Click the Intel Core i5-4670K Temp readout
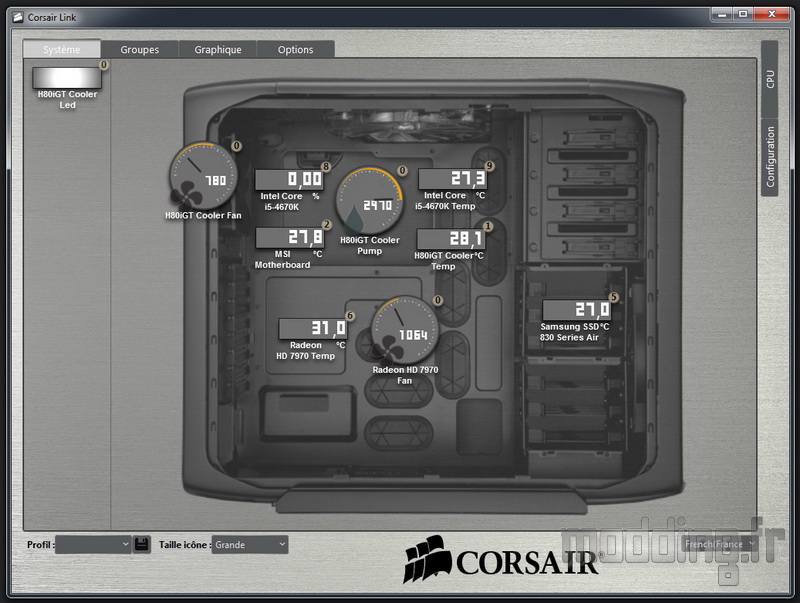This screenshot has height=603, width=800. pyautogui.click(x=453, y=179)
